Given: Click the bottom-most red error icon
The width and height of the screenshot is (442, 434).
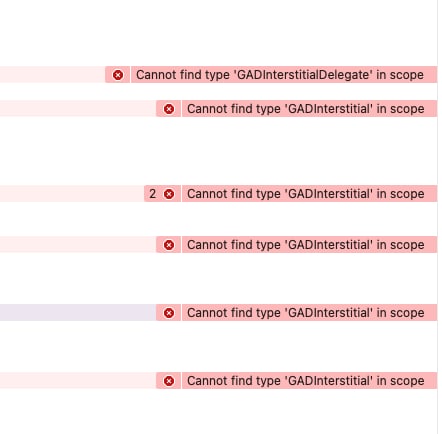Looking at the screenshot, I should tap(169, 381).
